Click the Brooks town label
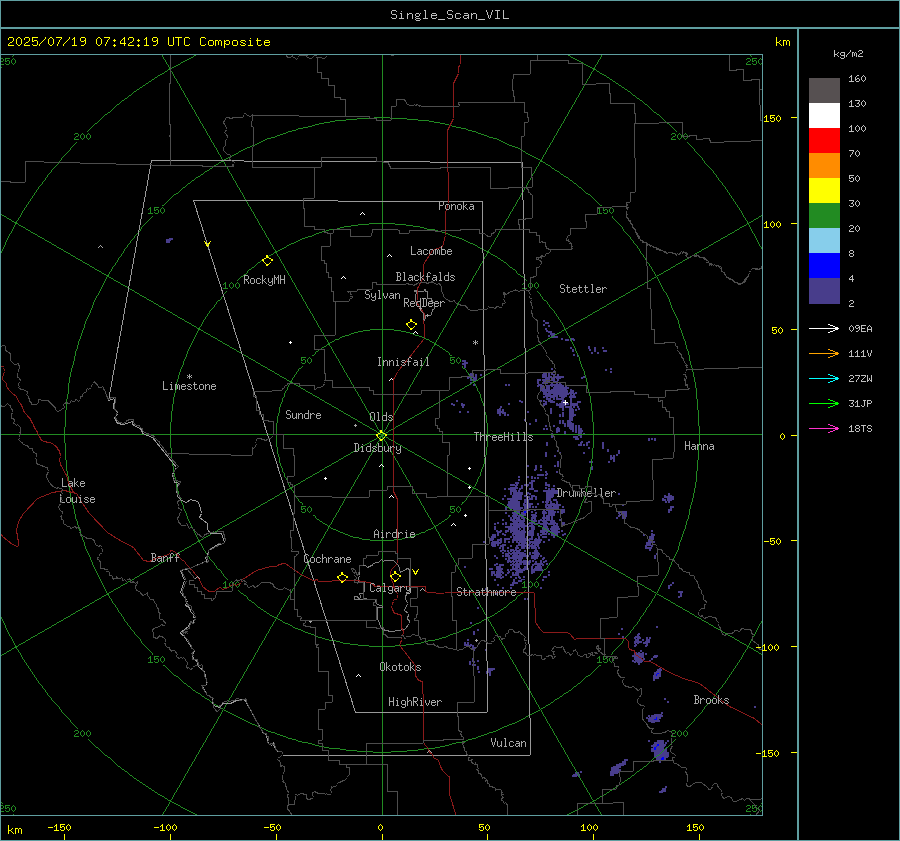 711,700
